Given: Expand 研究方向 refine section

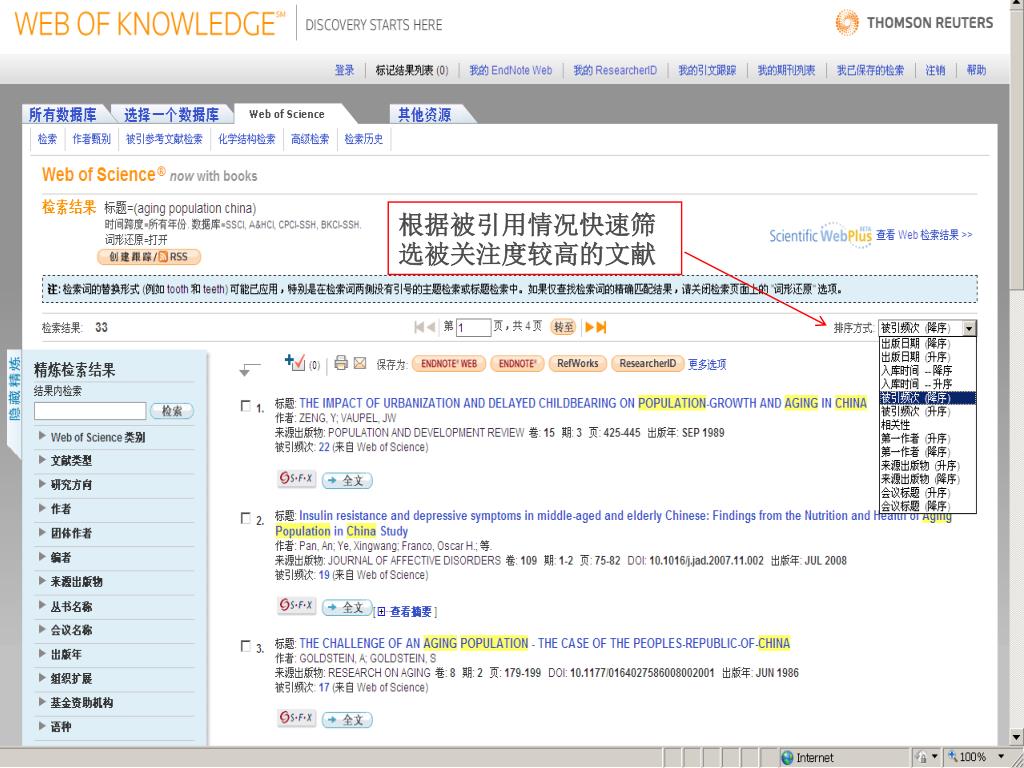Looking at the screenshot, I should [65, 485].
